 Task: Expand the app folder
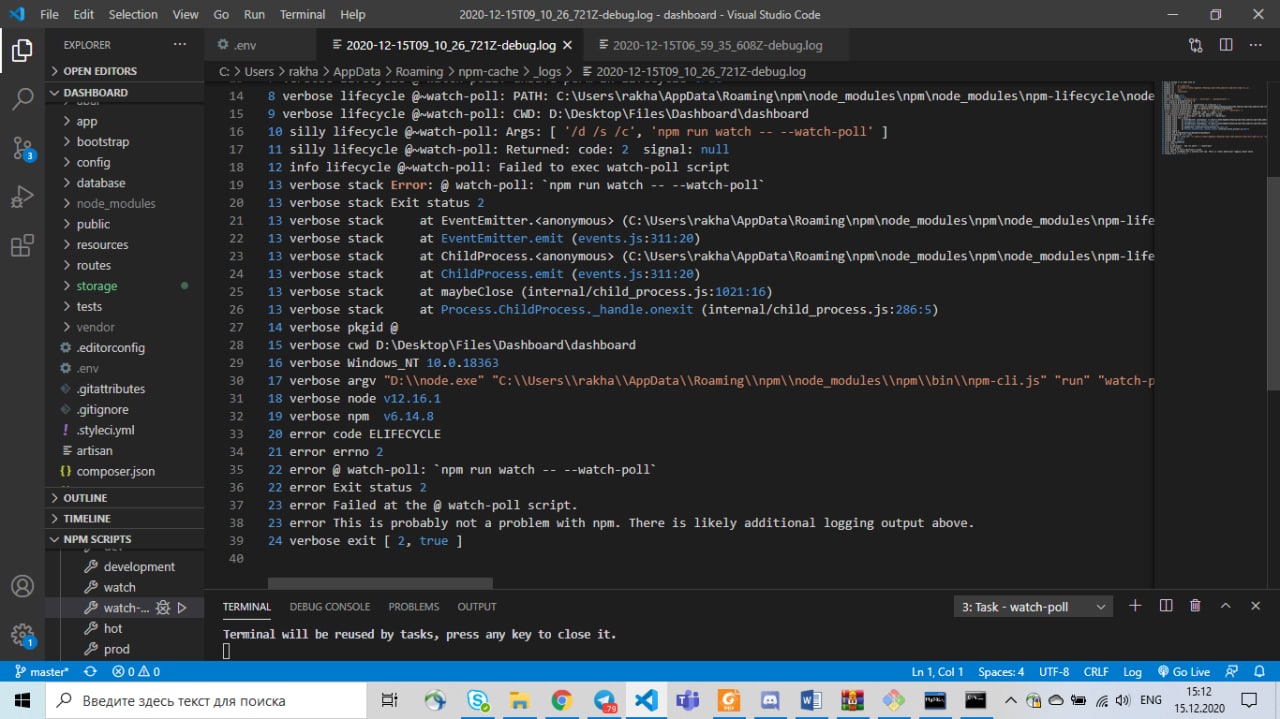[x=125, y=121]
